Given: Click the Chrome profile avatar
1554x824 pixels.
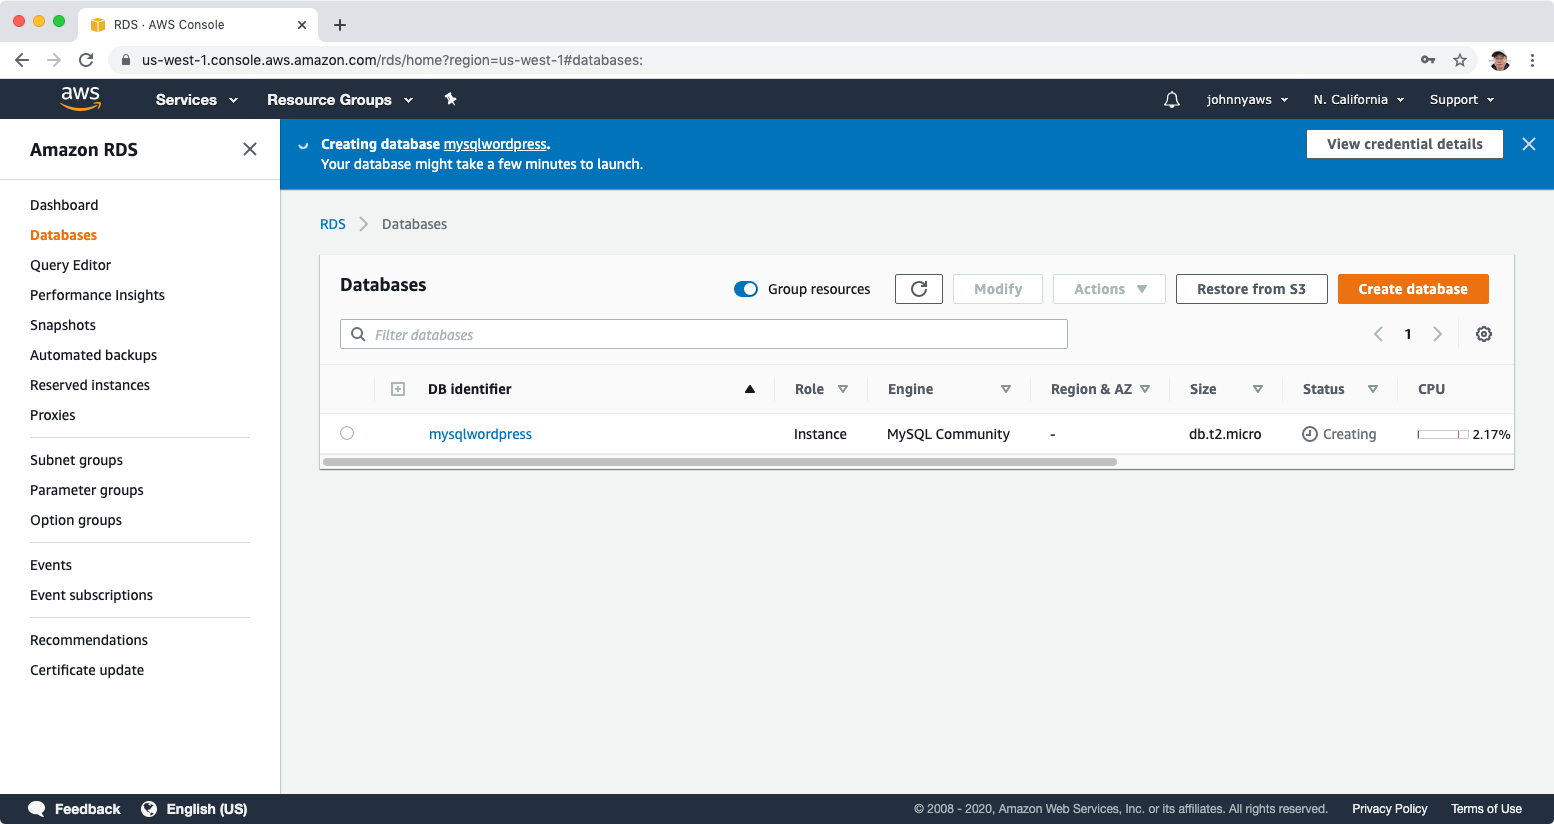Looking at the screenshot, I should coord(1499,60).
